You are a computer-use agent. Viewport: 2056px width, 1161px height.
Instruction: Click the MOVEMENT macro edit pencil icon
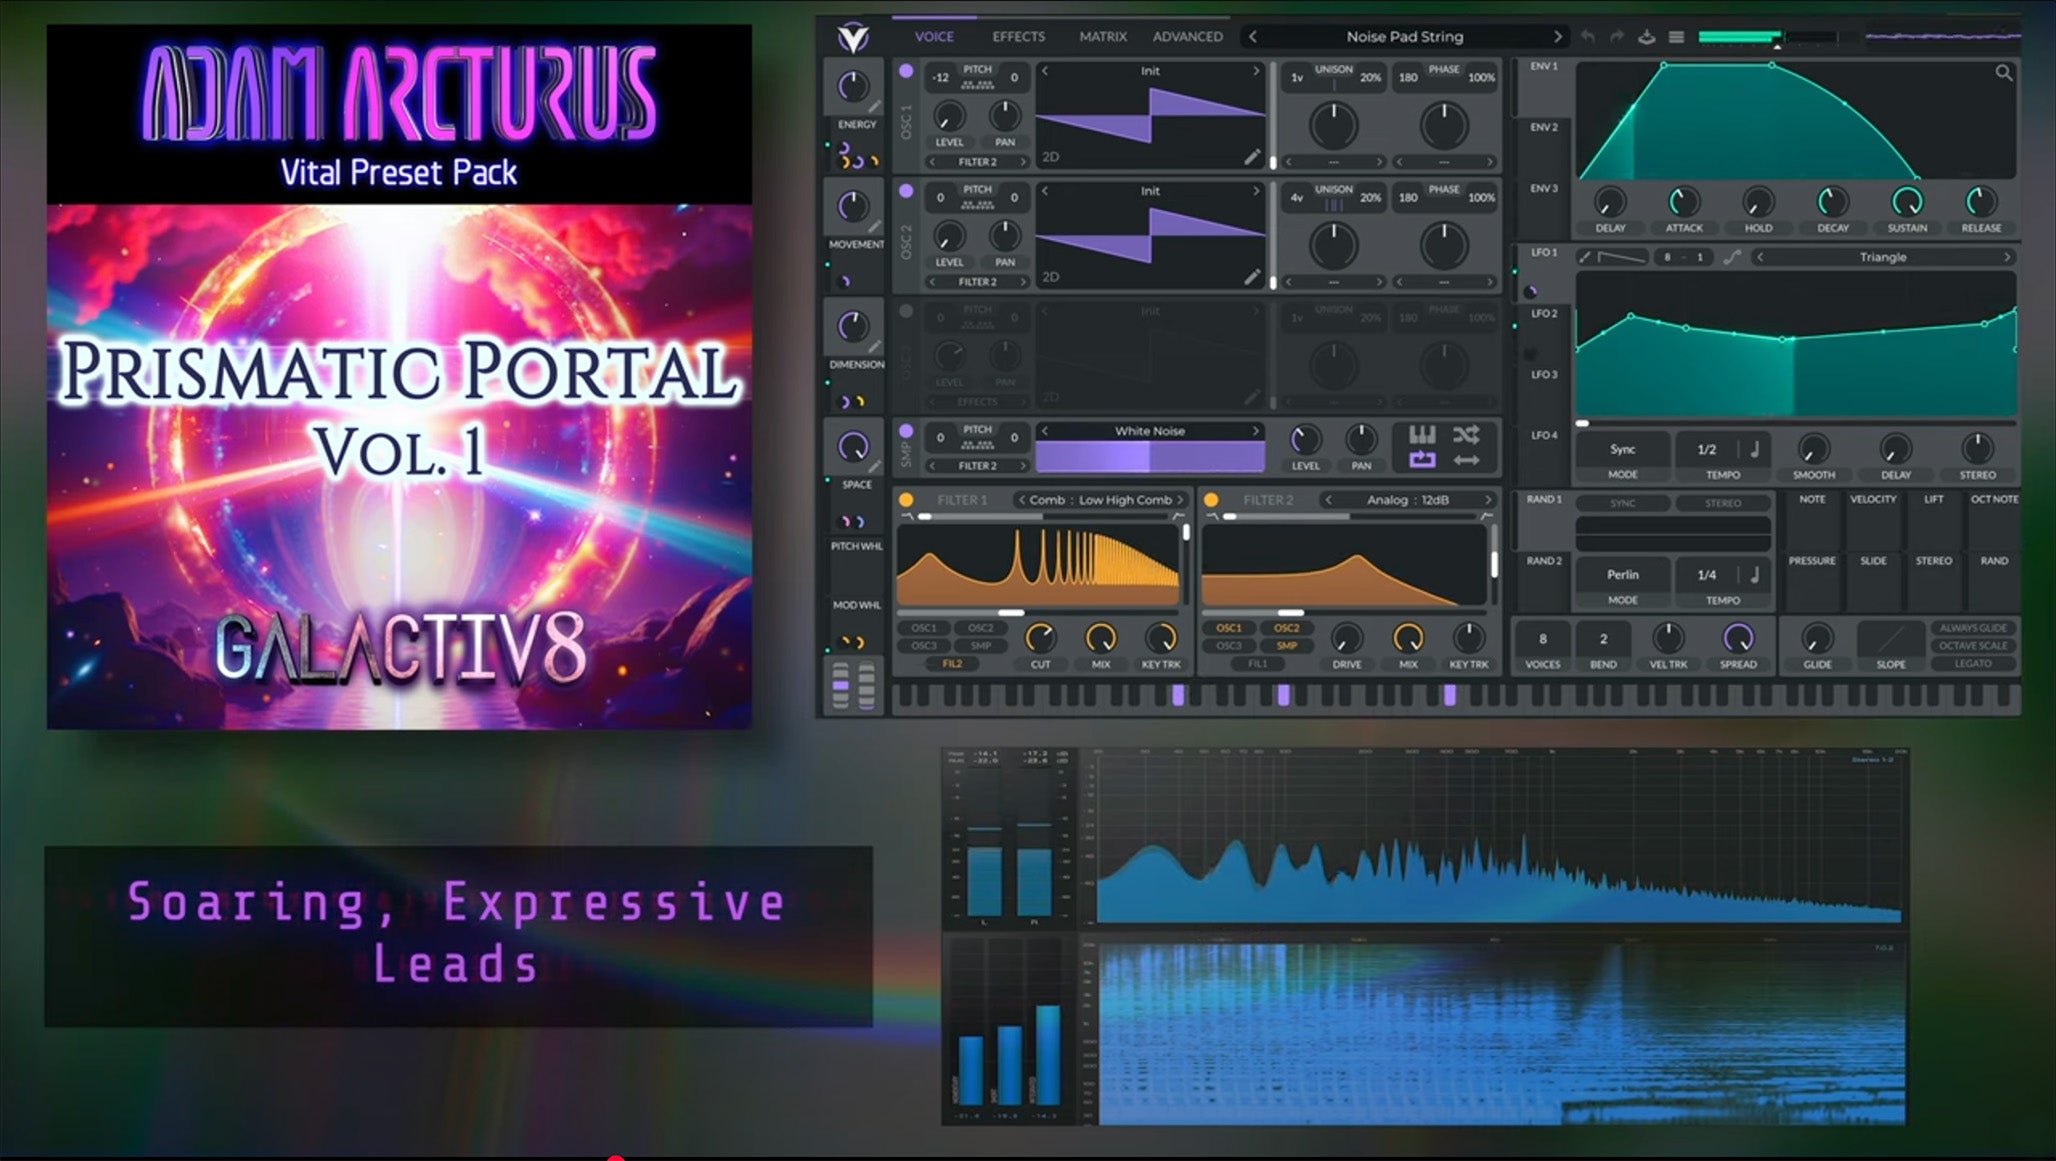tap(875, 226)
